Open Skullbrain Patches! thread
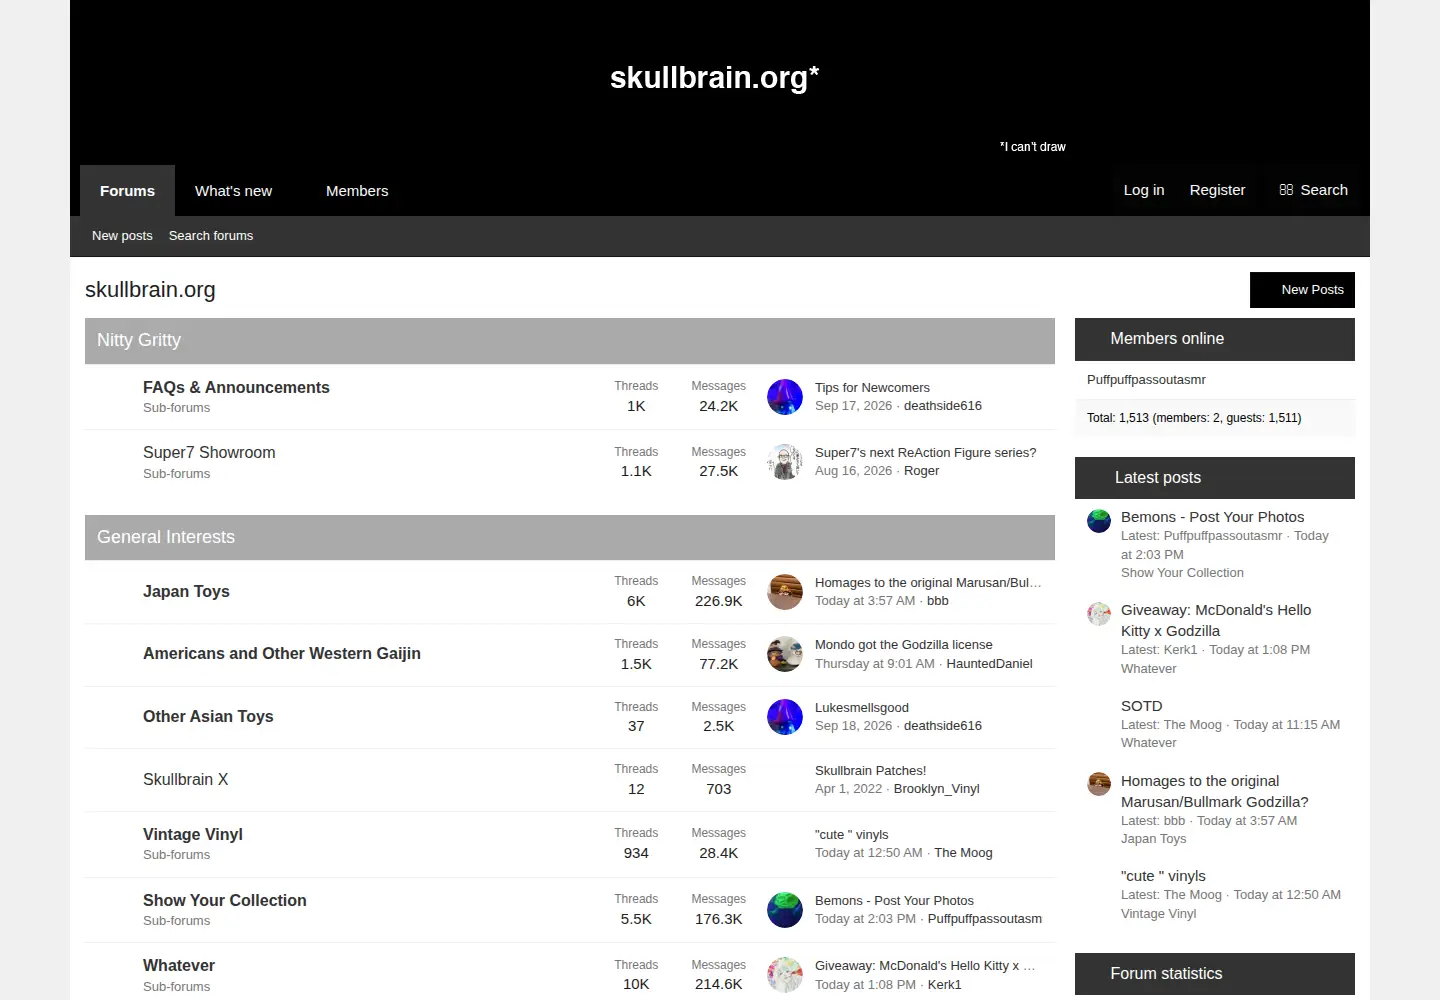1440x1000 pixels. [x=870, y=771]
